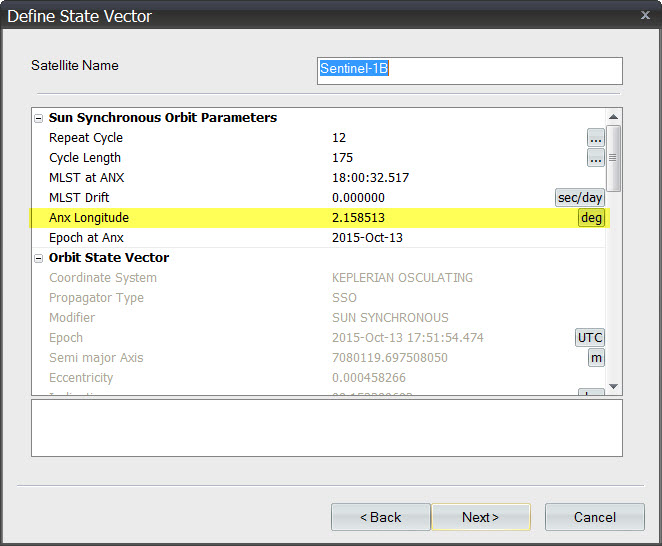Click the UTC button beside Epoch
Screen dimensions: 662x546
pyautogui.click(x=590, y=338)
